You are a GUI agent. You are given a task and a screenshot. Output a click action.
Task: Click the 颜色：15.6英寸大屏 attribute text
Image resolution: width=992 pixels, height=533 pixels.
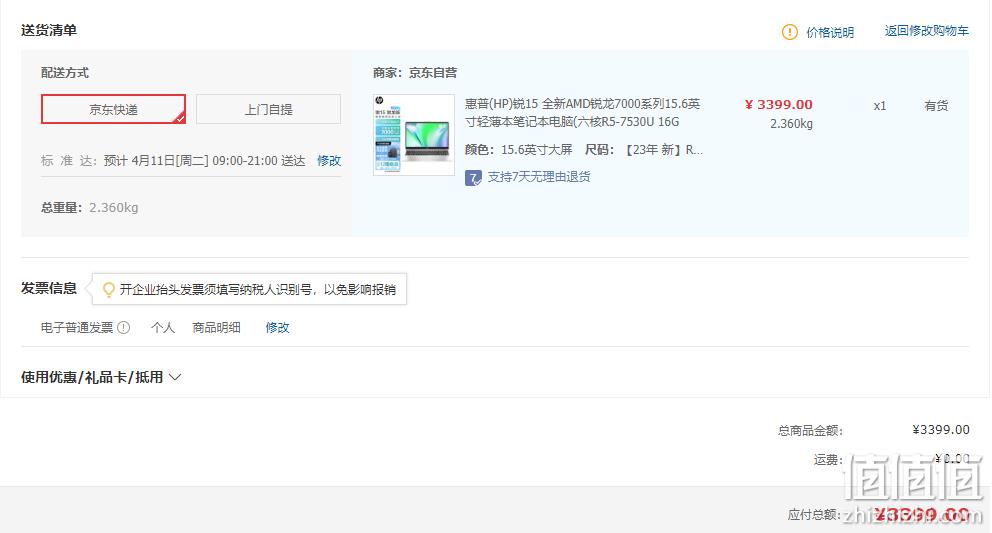click(x=518, y=149)
